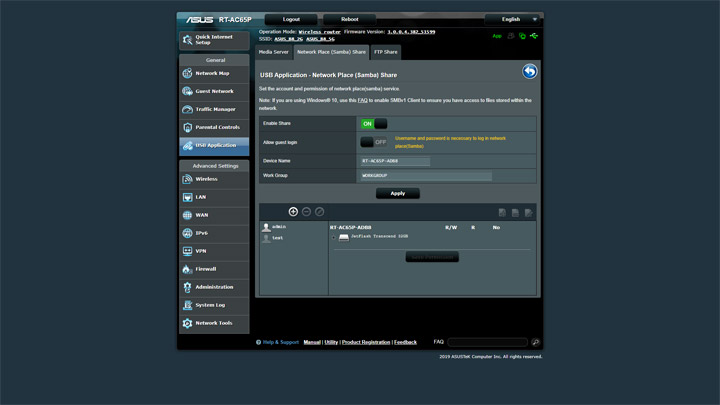Viewport: 720px width, 405px height.
Task: Open Network Tools page
Action: coord(214,323)
